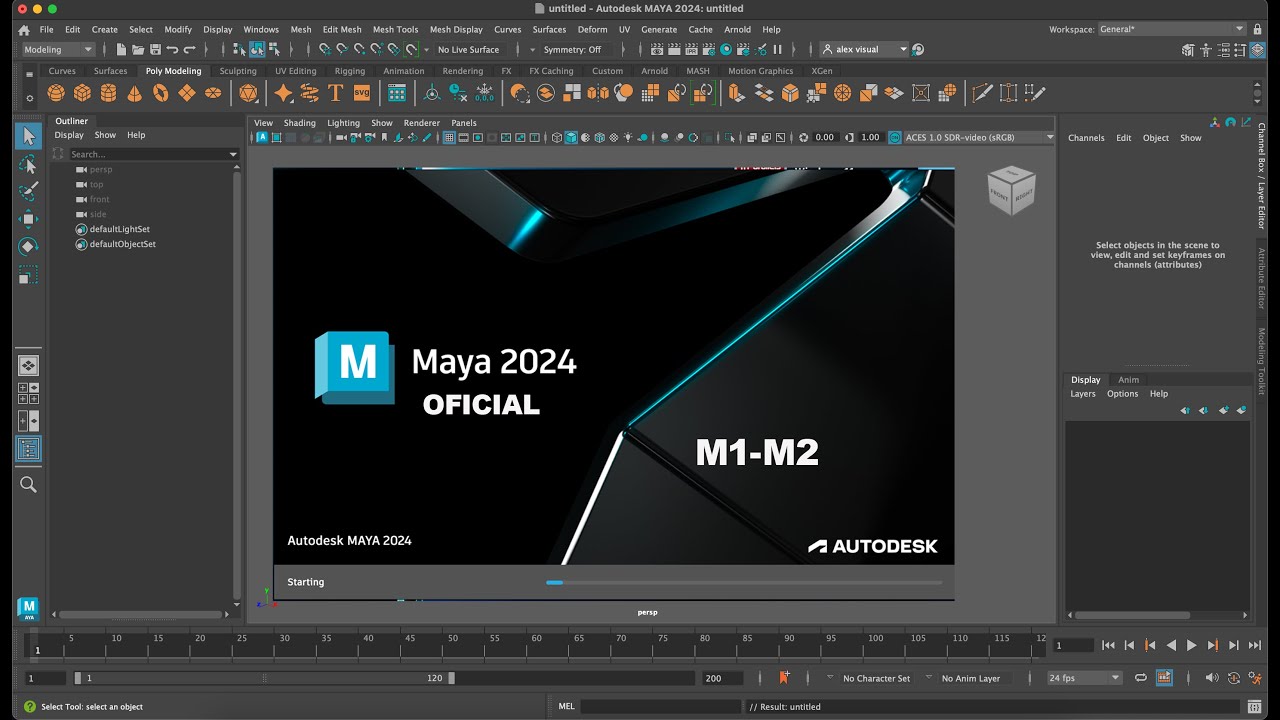The image size is (1280, 720).
Task: Activate the Select tool in the Tool Box
Action: (28, 136)
